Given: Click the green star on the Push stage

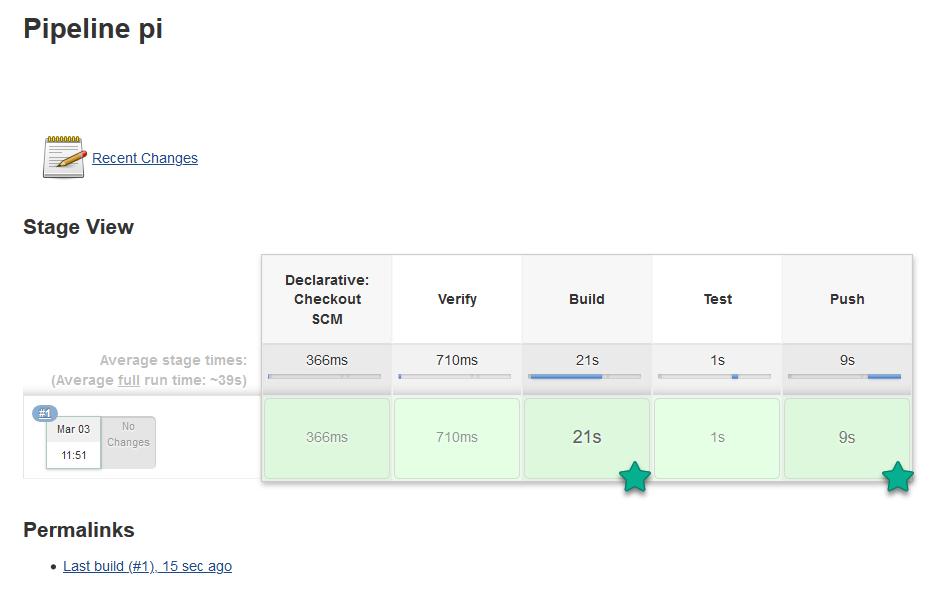Looking at the screenshot, I should tap(897, 478).
